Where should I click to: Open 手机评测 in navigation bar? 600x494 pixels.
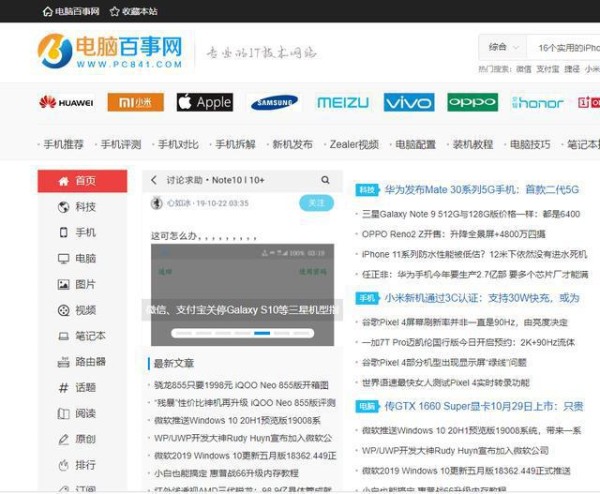point(121,144)
